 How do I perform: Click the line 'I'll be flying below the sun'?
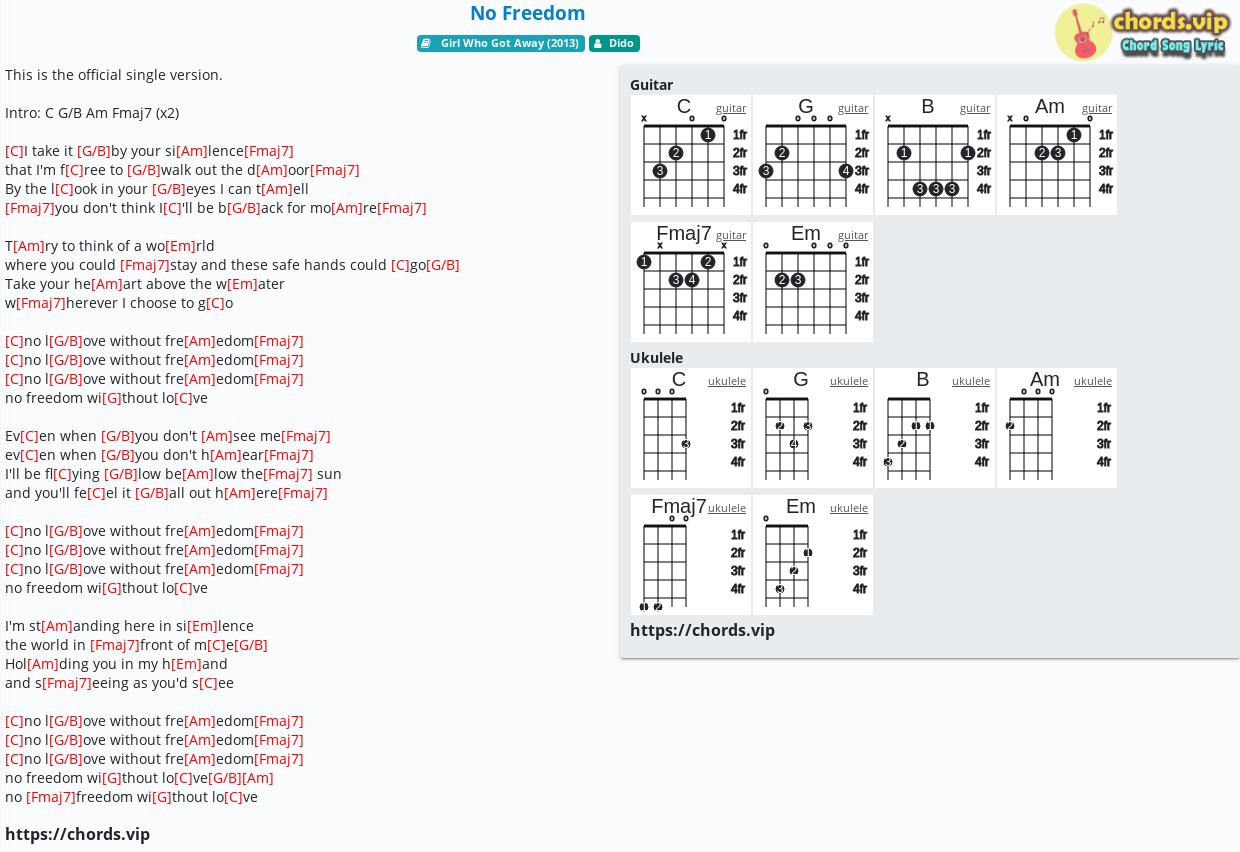click(x=173, y=474)
